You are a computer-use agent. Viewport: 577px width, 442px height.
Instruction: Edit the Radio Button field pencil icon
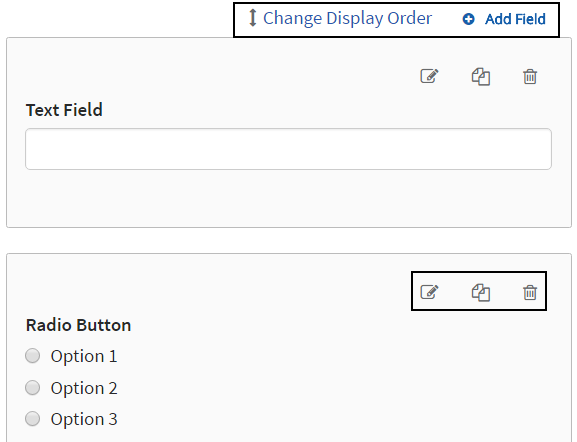pyautogui.click(x=429, y=292)
